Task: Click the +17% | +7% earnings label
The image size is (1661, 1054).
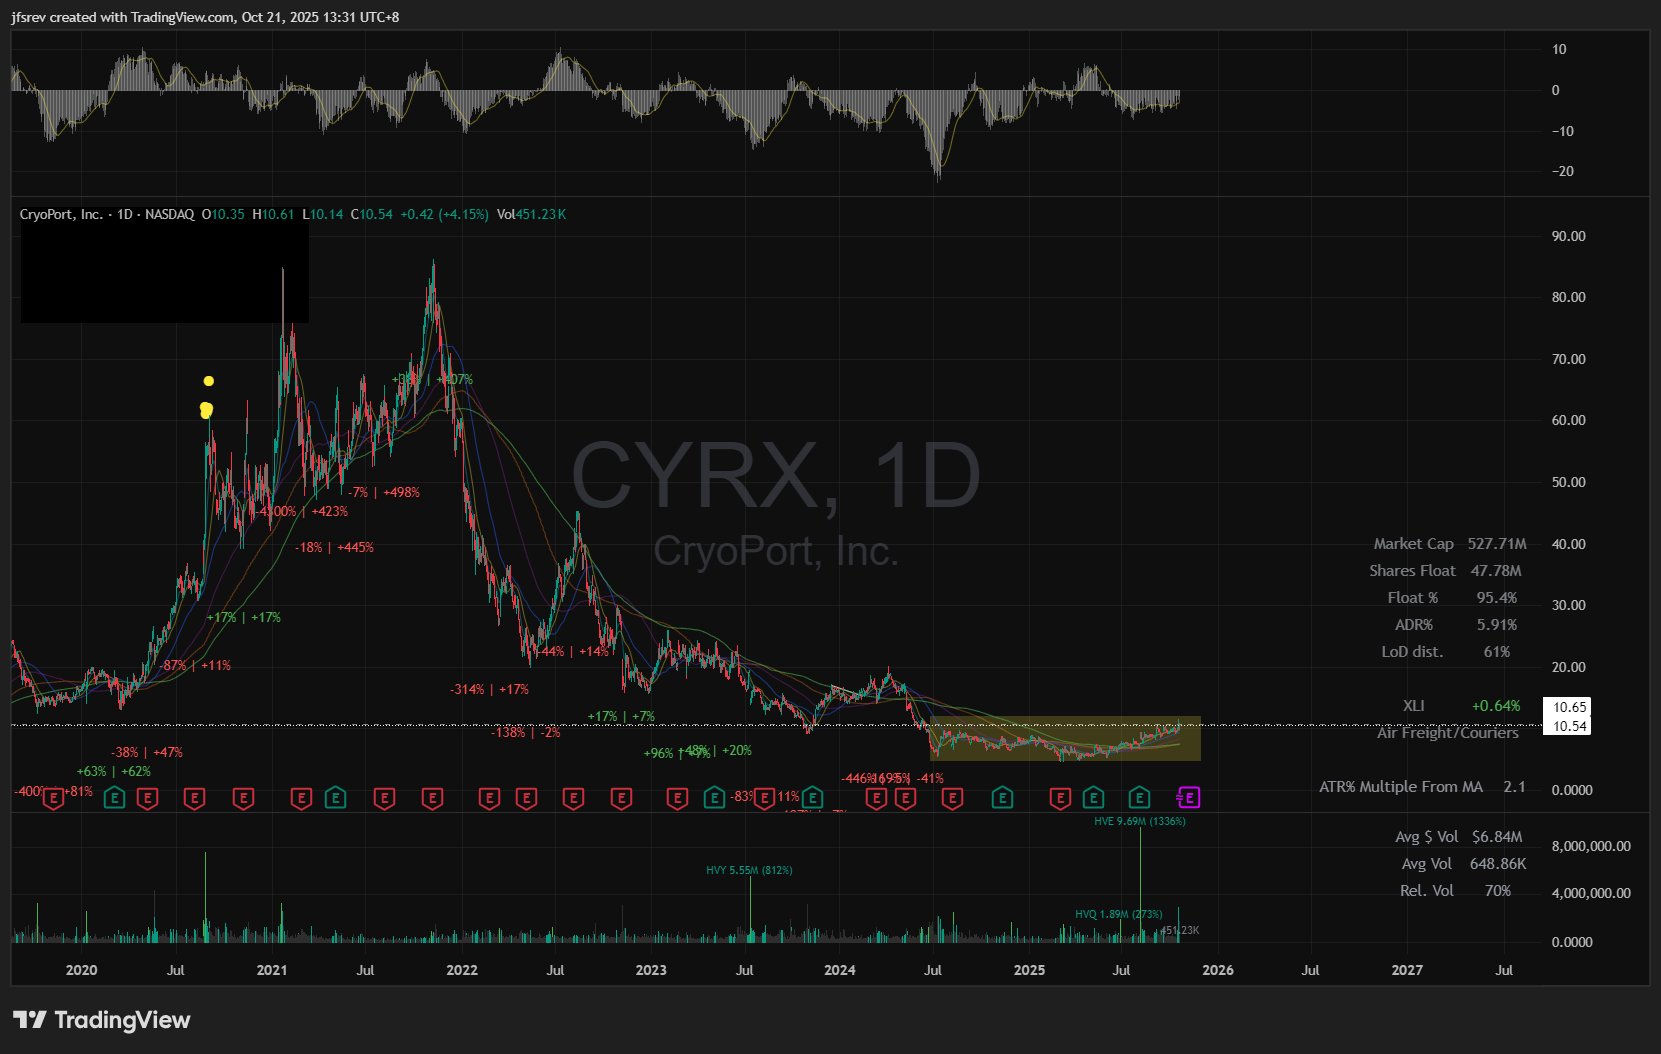Action: pos(621,716)
